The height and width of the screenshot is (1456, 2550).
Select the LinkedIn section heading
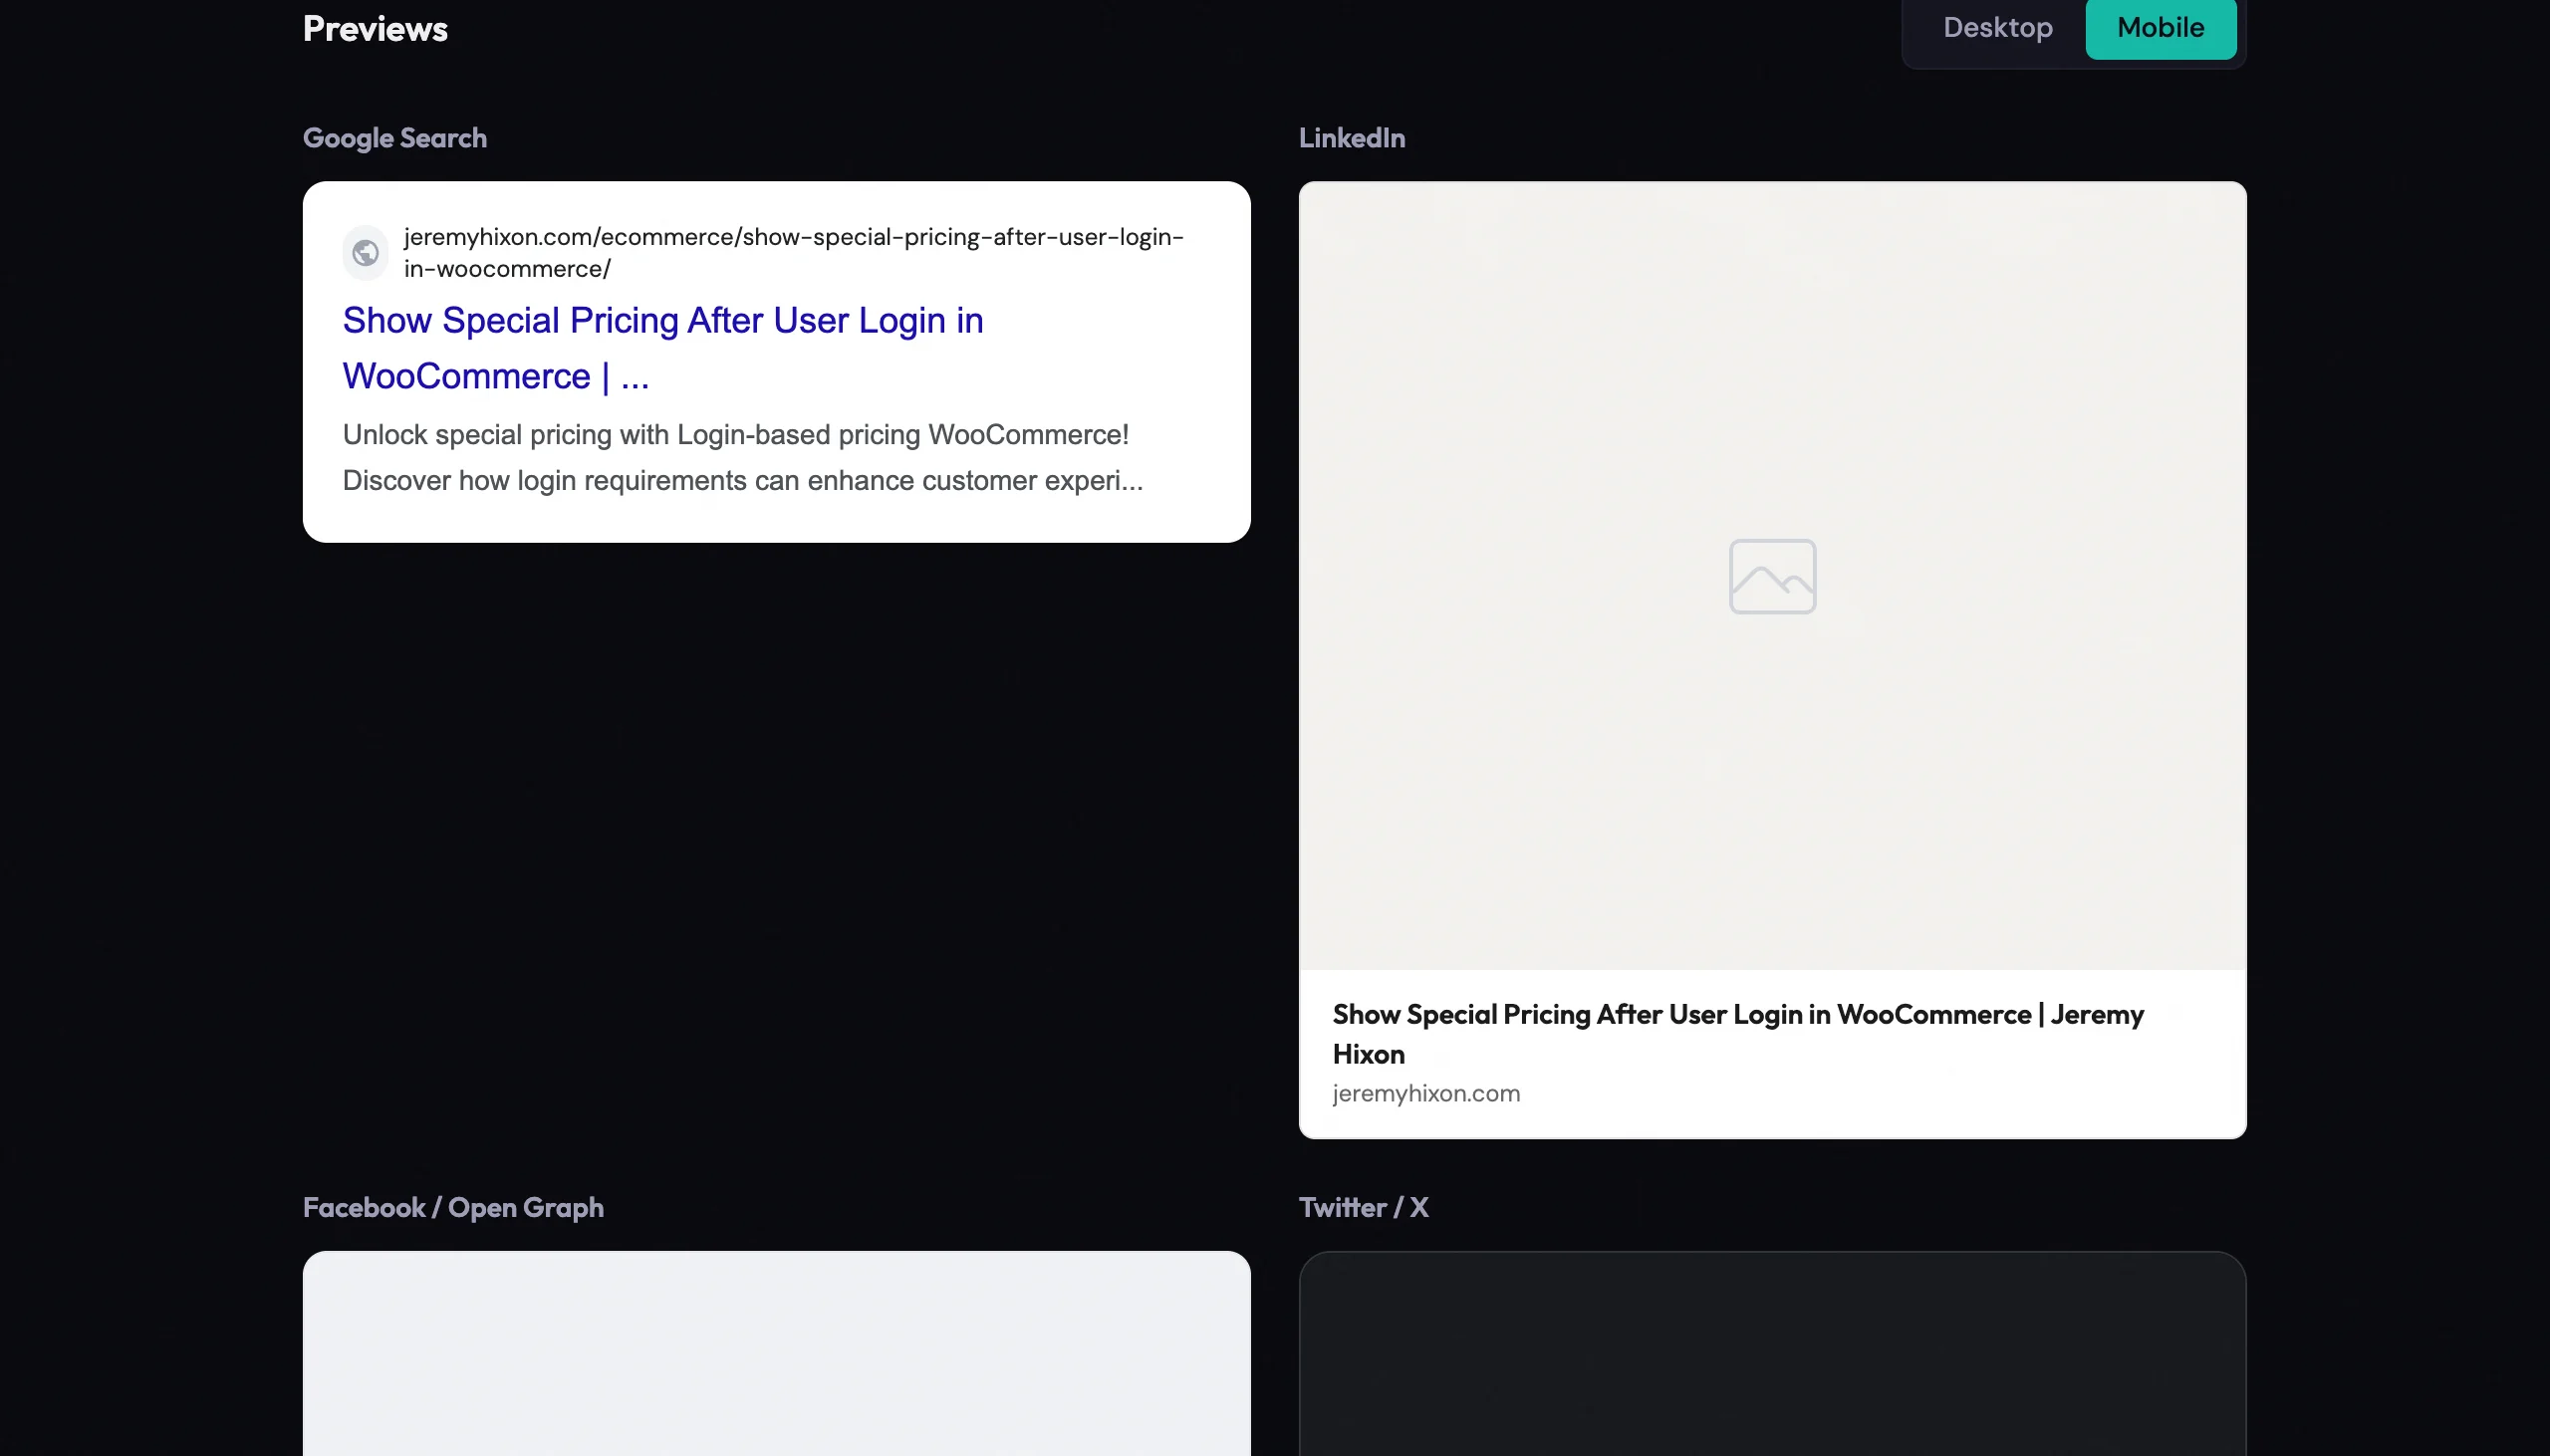(1352, 137)
